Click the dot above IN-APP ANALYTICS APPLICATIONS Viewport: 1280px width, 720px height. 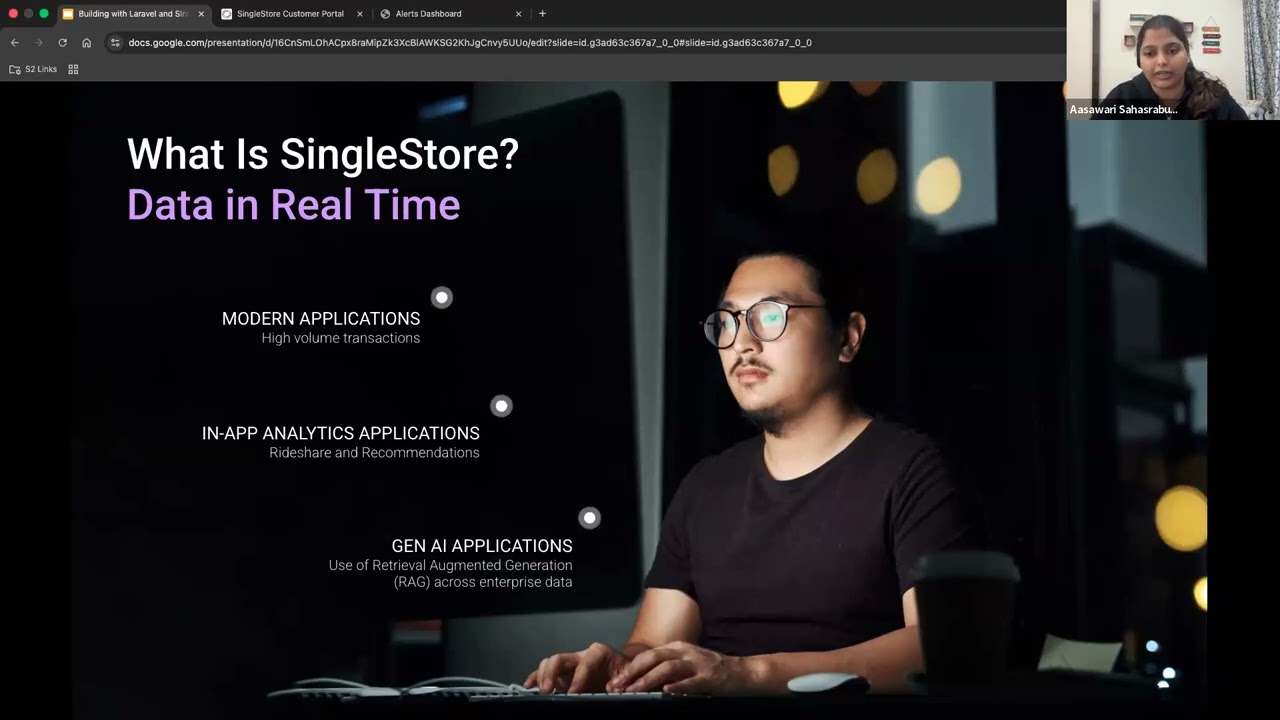coord(502,405)
